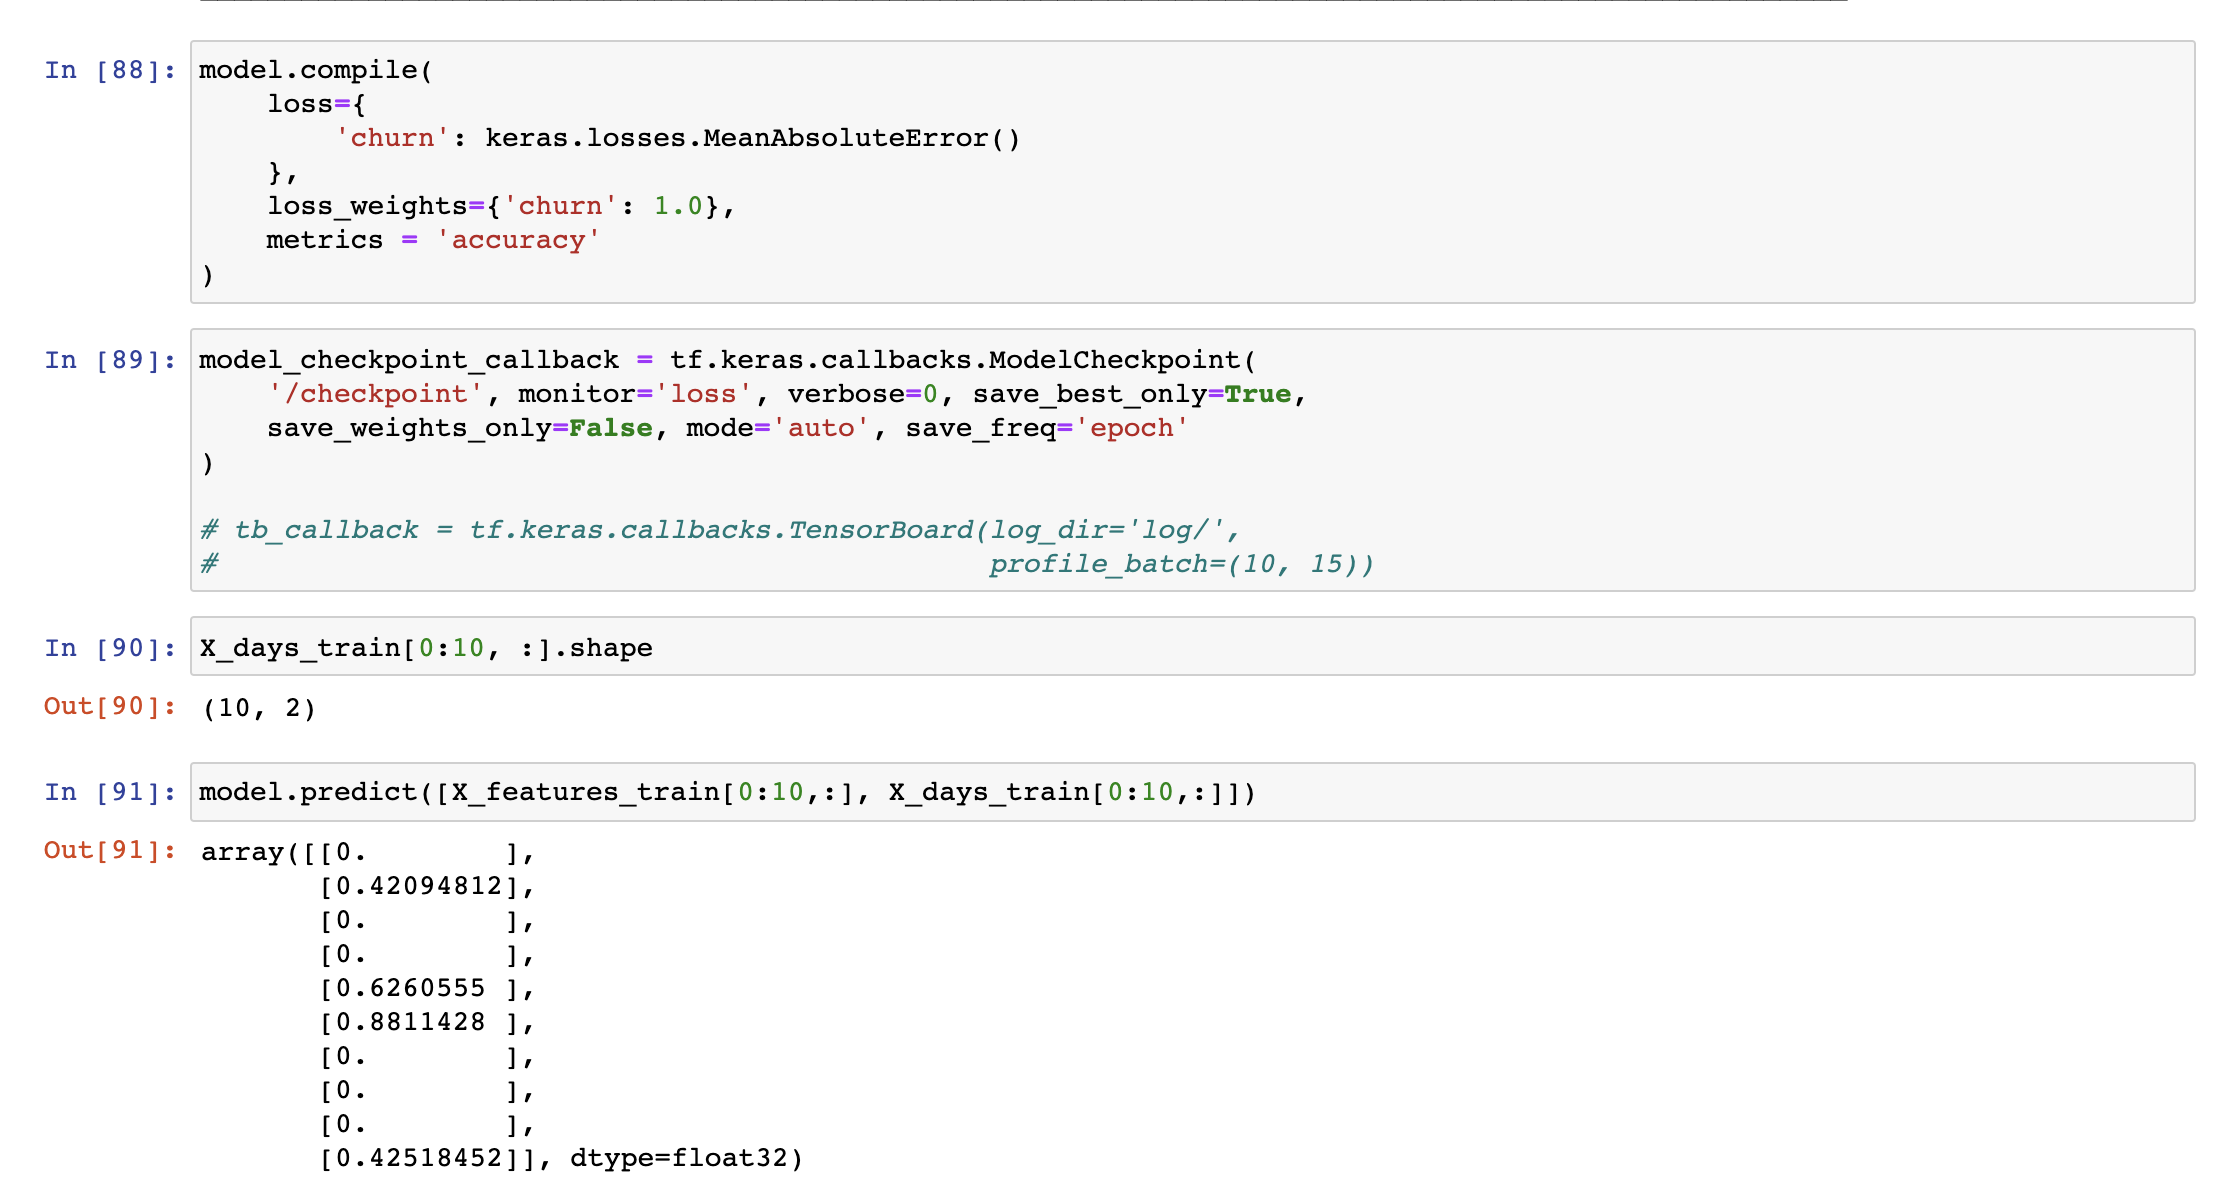Select the In [91] cell prompt
The width and height of the screenshot is (2230, 1202).
(x=110, y=792)
